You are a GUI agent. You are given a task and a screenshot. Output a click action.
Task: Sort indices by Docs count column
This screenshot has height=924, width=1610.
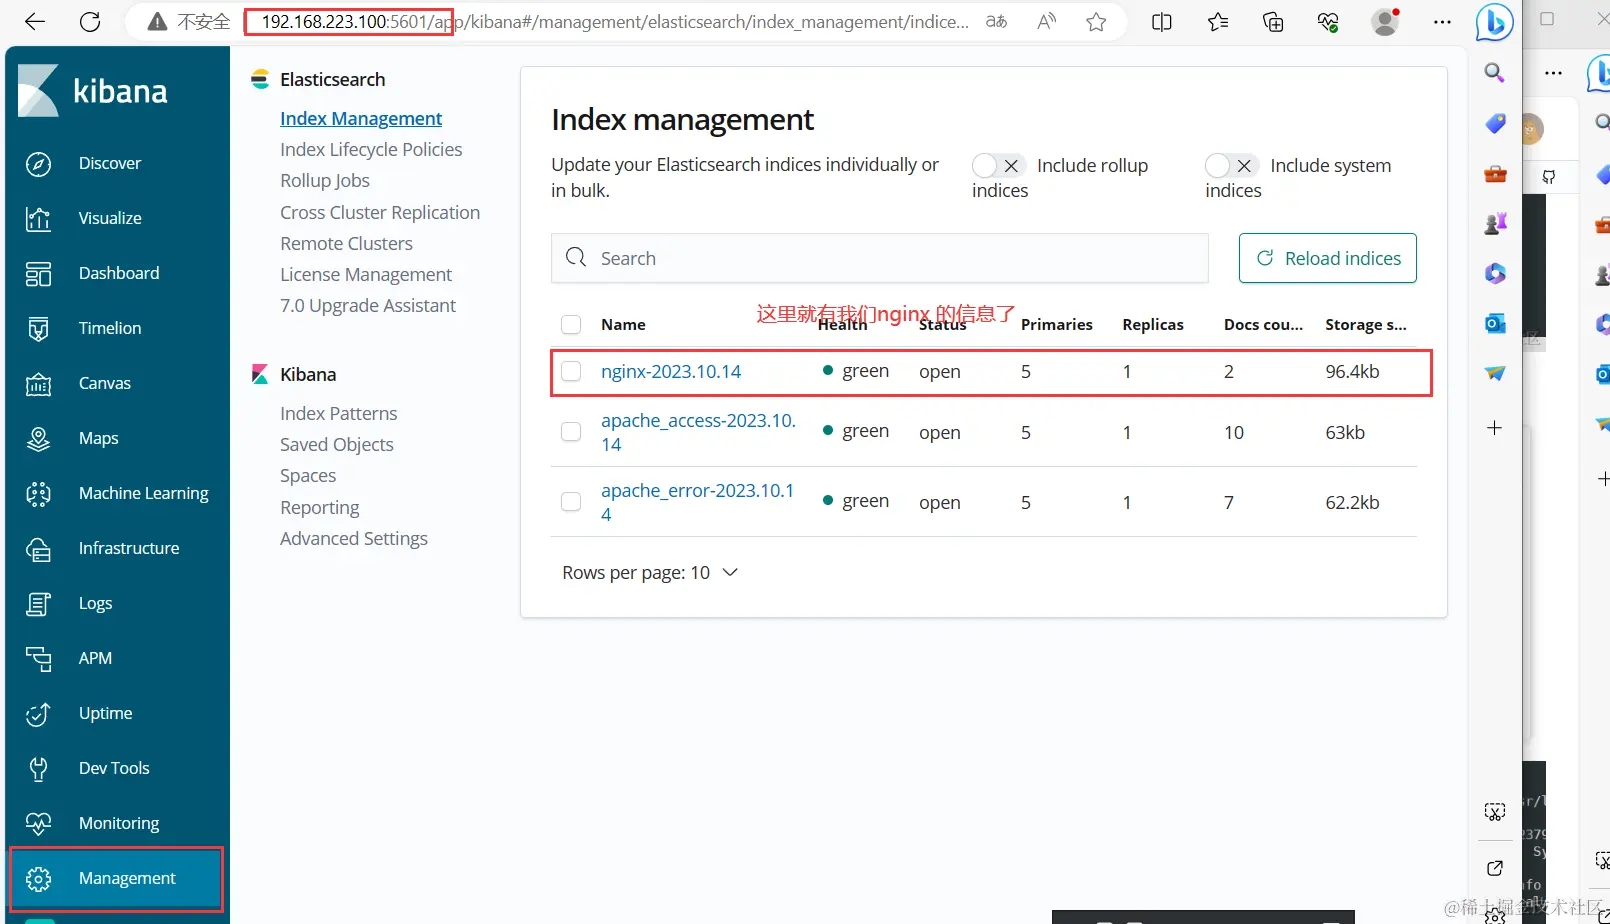(x=1264, y=324)
